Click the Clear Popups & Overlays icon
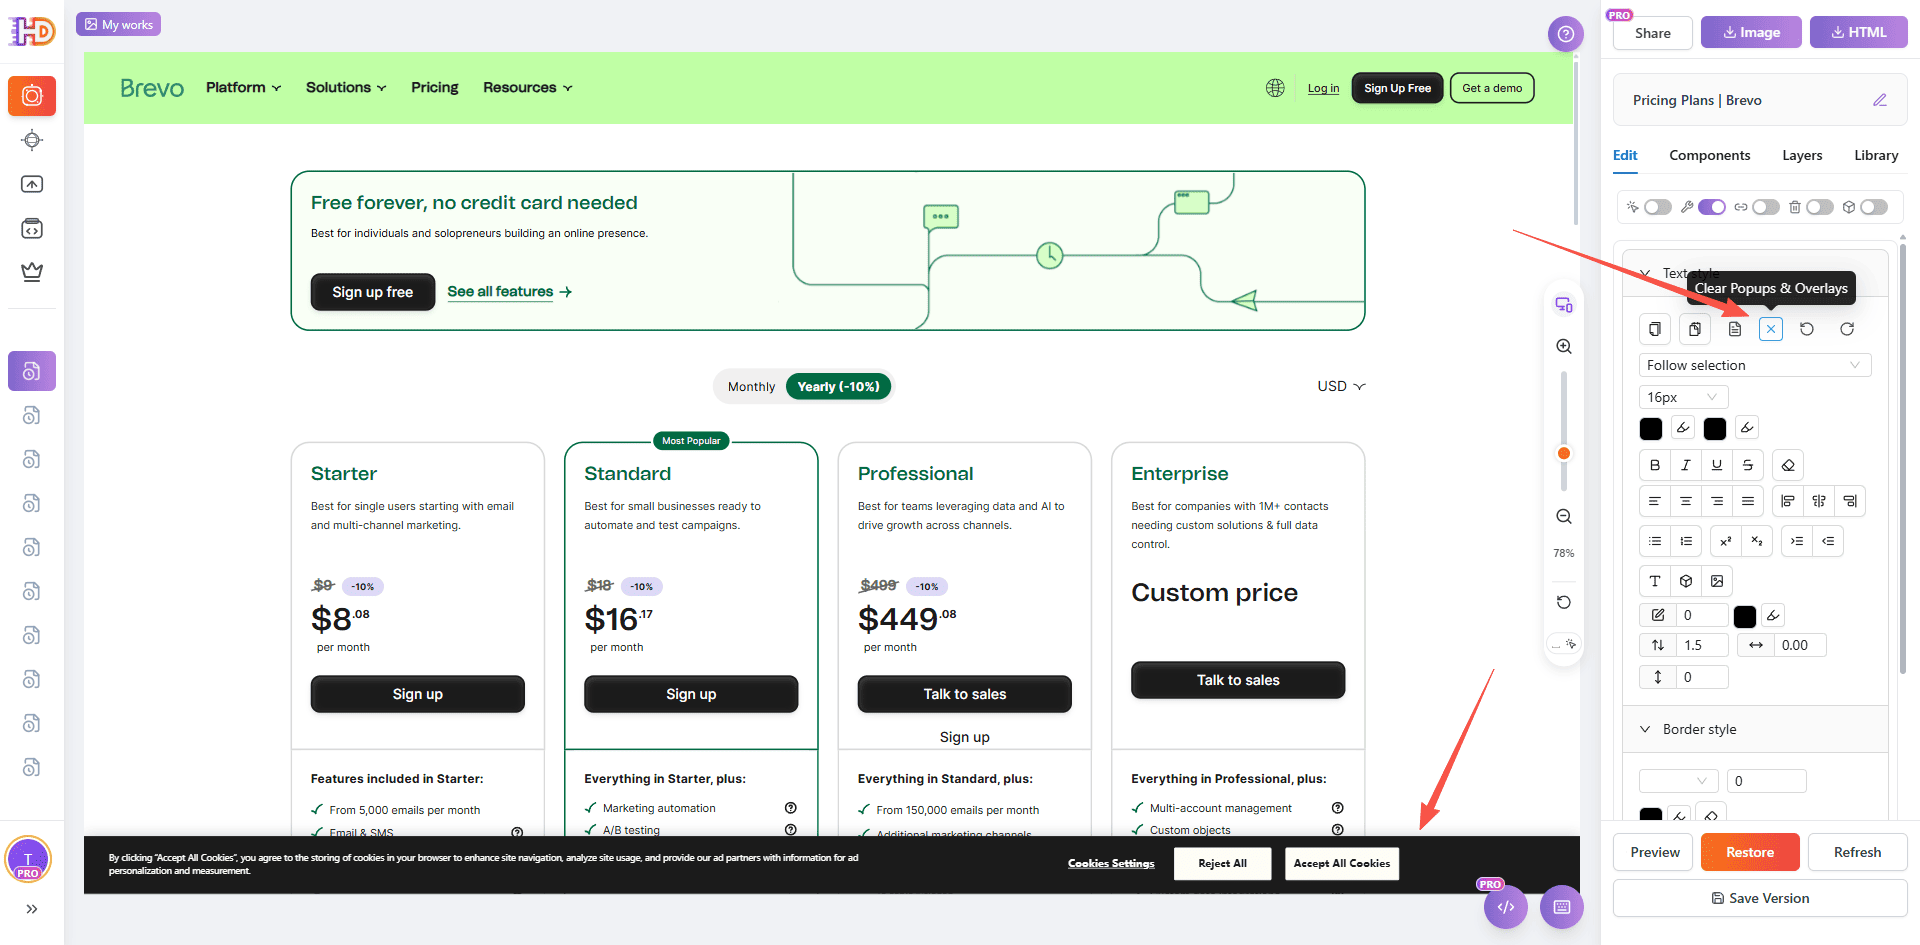 (x=1771, y=328)
